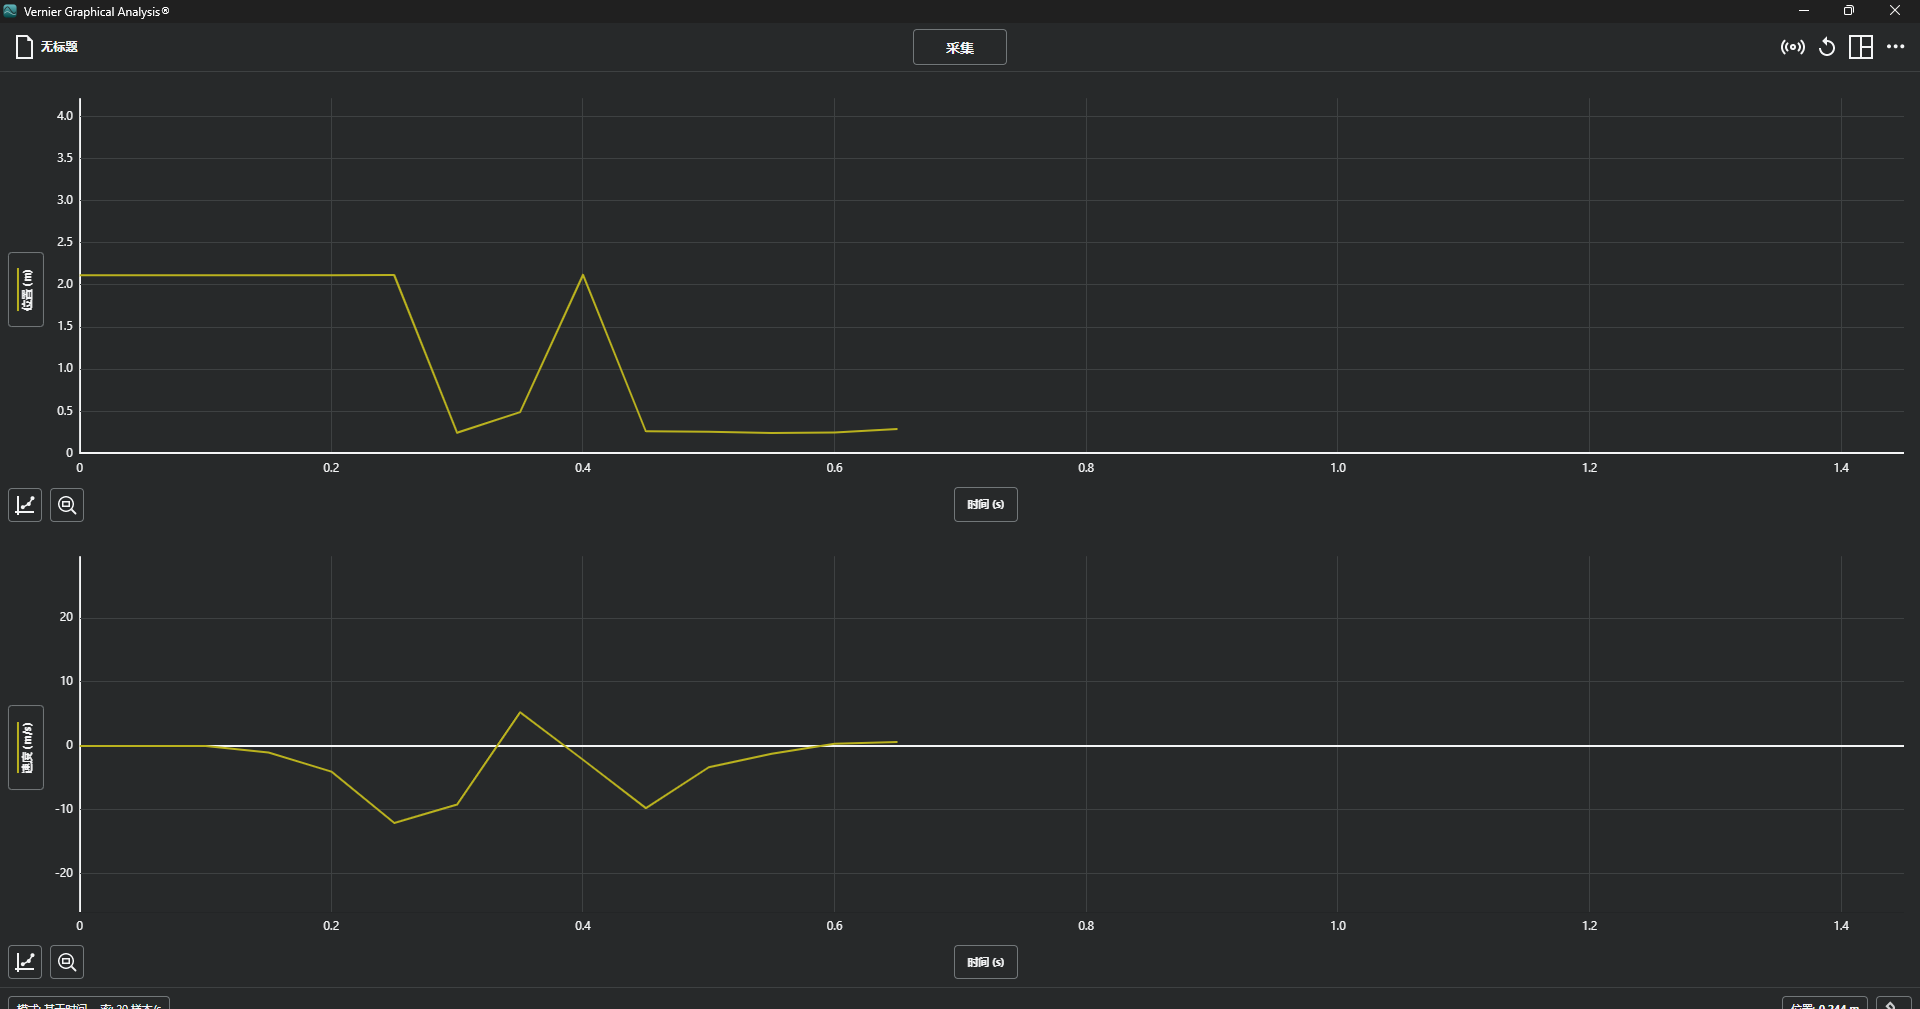Click the position curve peak at 0.4 s
Image resolution: width=1920 pixels, height=1009 pixels.
[583, 275]
